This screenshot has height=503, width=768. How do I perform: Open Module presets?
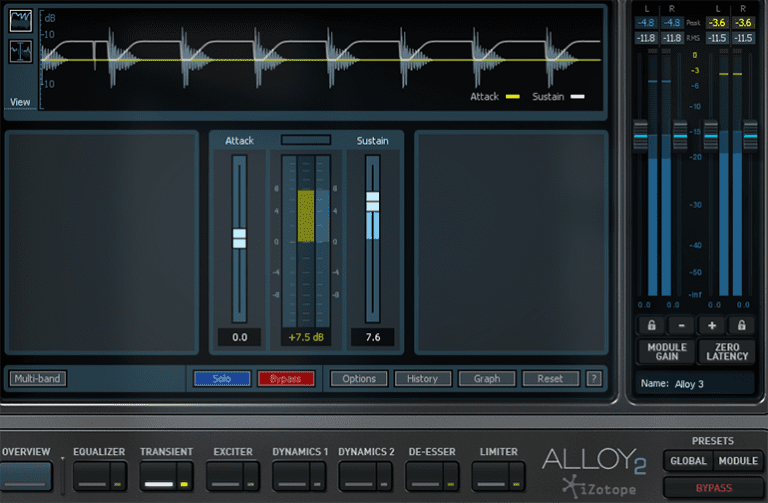(738, 461)
